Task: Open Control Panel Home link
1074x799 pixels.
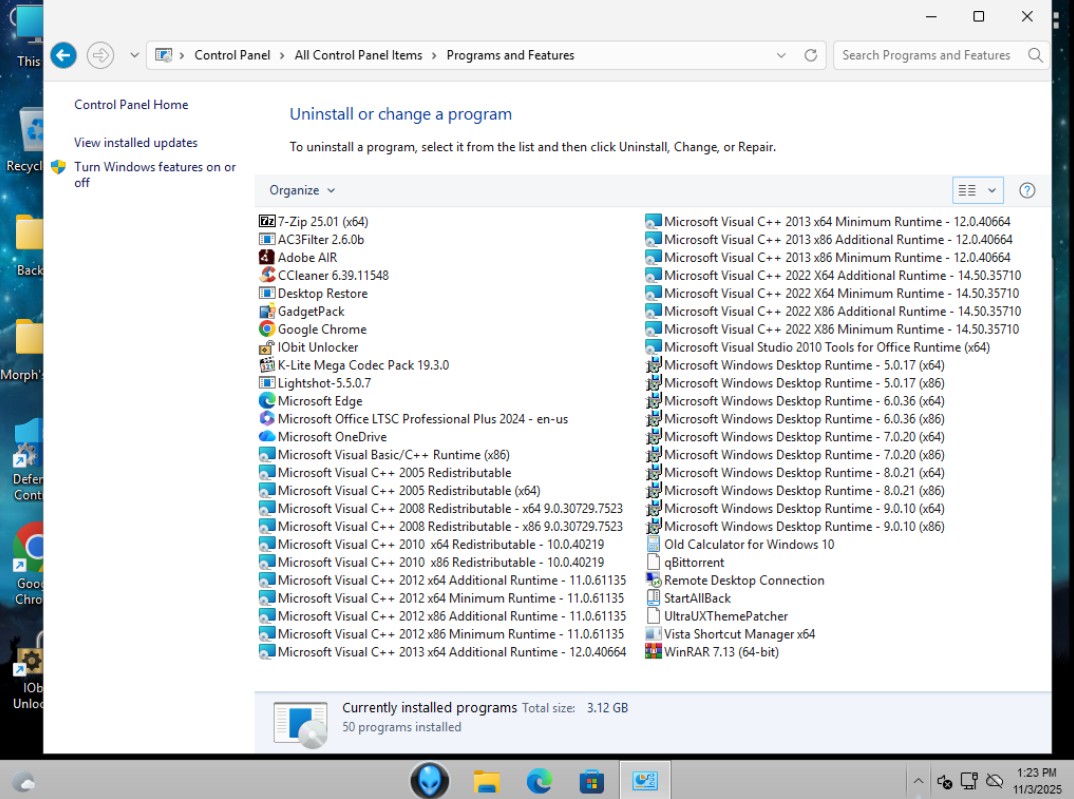Action: (131, 105)
